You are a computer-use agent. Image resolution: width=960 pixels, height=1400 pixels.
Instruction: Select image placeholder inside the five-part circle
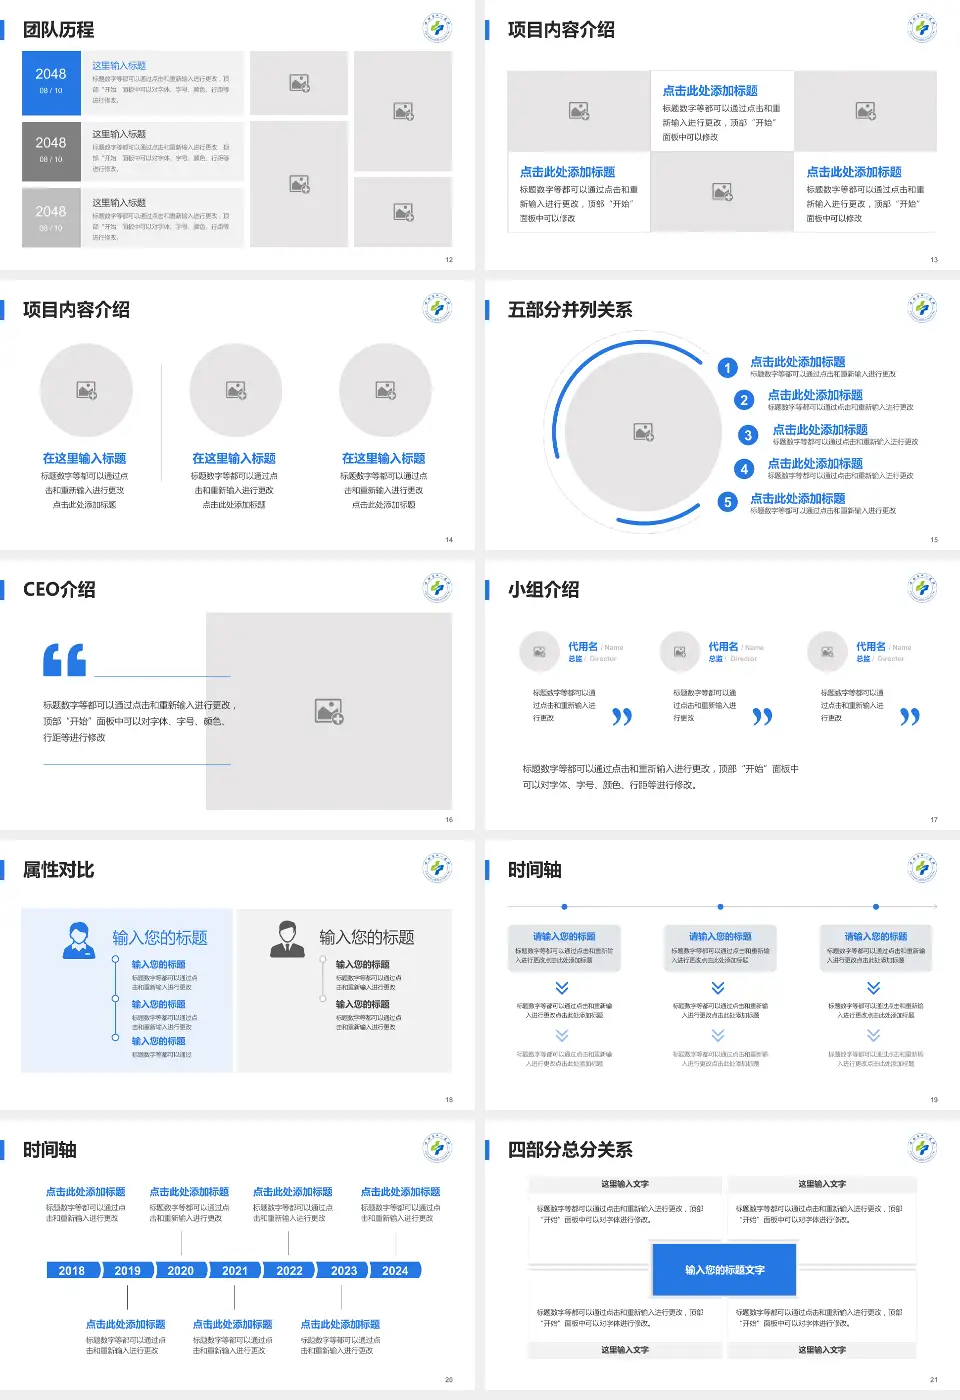(644, 432)
